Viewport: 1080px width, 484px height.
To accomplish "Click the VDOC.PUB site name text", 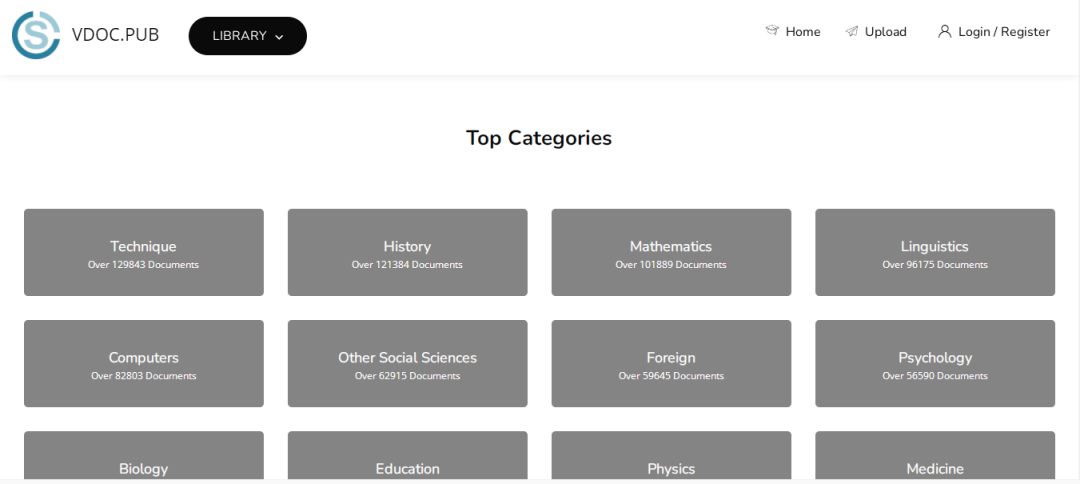I will pyautogui.click(x=115, y=36).
